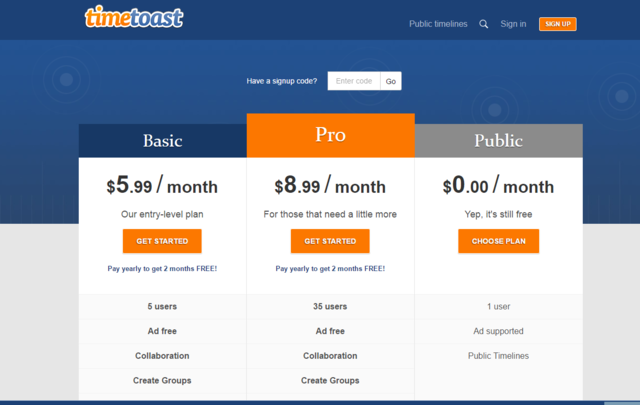The height and width of the screenshot is (405, 640).
Task: Select 'Public Timelines' feature text
Action: point(498,356)
